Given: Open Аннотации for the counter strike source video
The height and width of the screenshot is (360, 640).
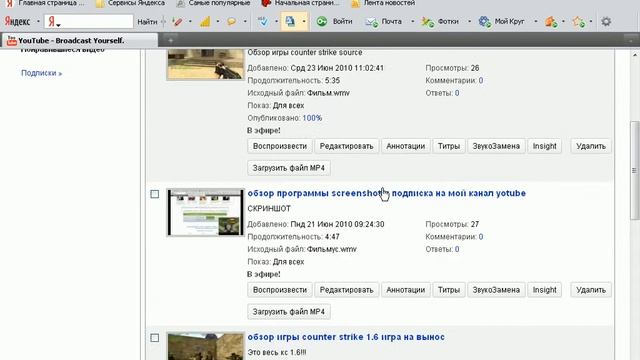Looking at the screenshot, I should [x=405, y=146].
